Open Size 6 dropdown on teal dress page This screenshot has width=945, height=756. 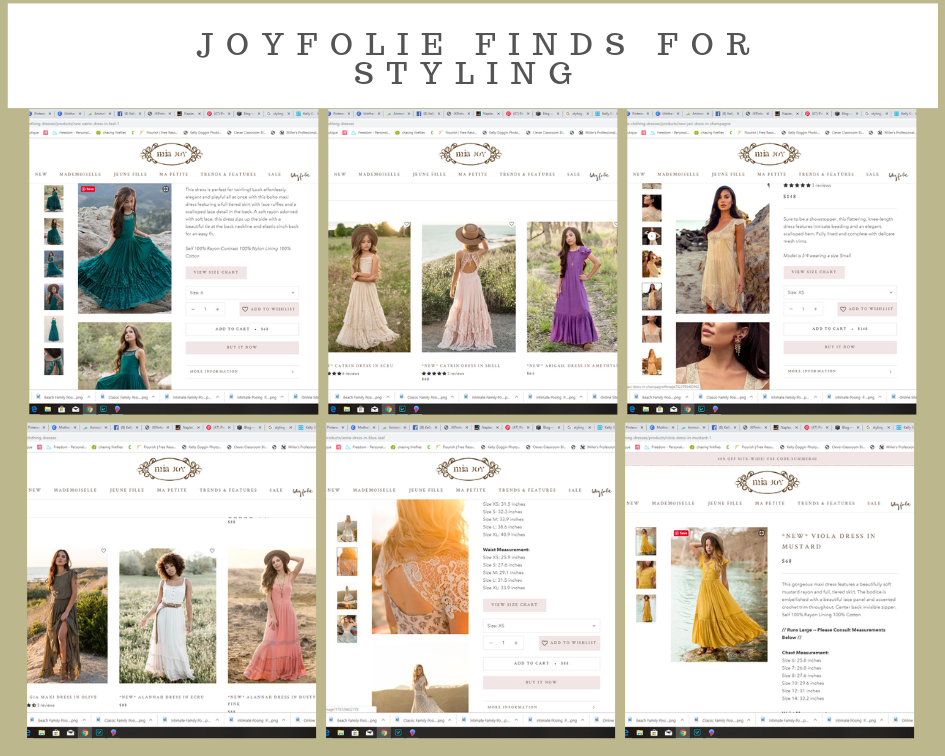click(x=242, y=292)
